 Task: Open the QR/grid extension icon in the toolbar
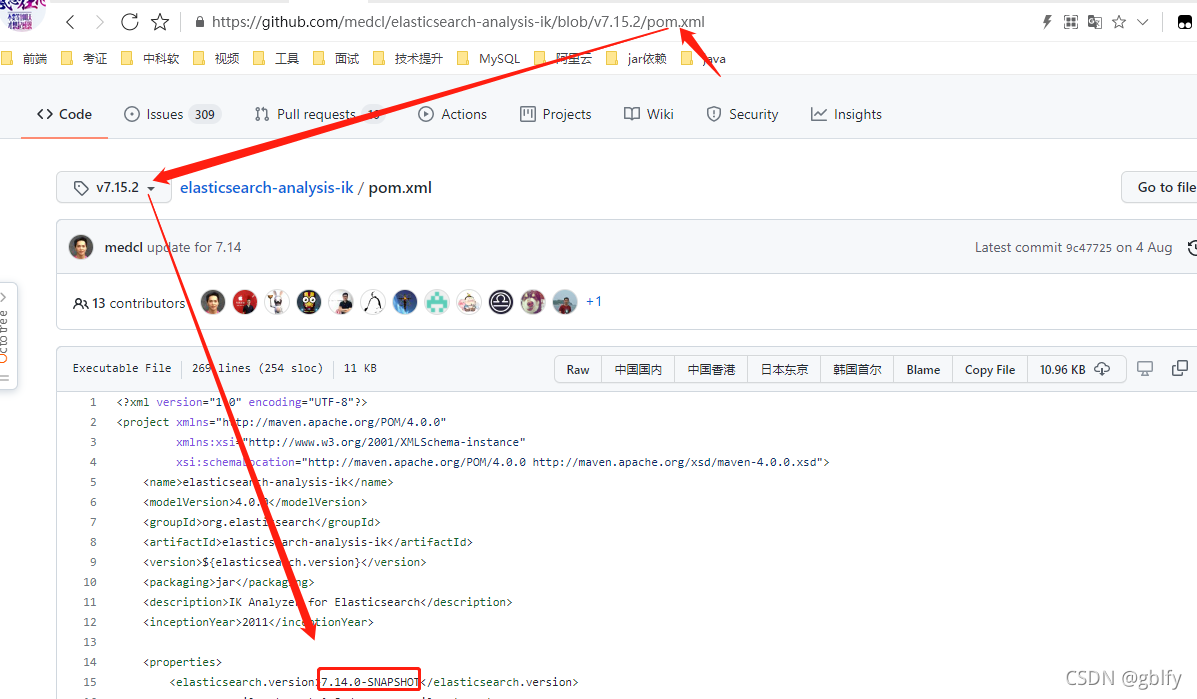click(x=1071, y=22)
